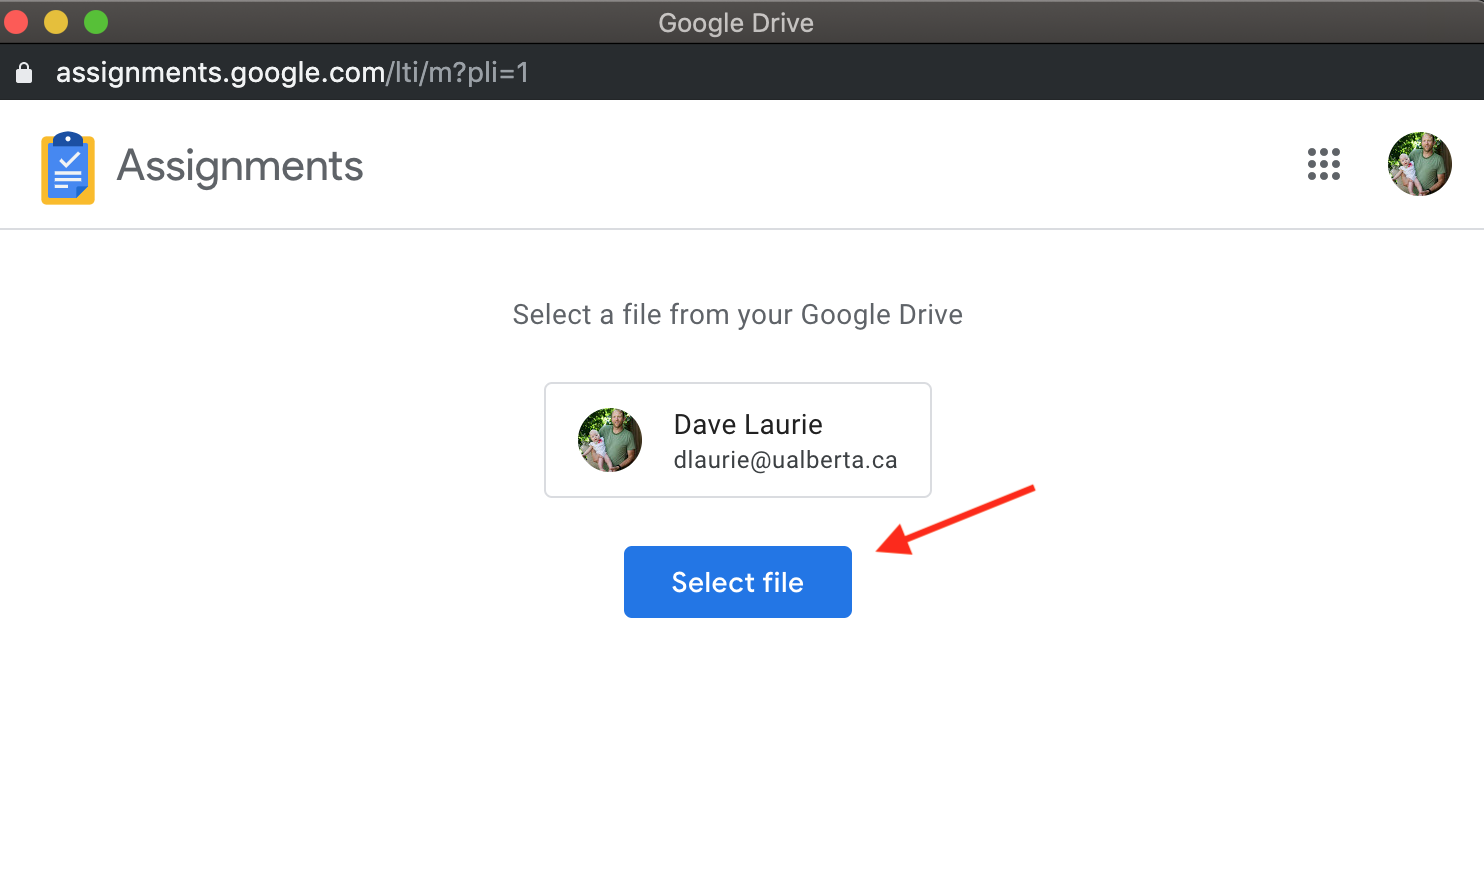Image resolution: width=1484 pixels, height=892 pixels.
Task: Click the lock icon in address bar
Action: click(24, 73)
